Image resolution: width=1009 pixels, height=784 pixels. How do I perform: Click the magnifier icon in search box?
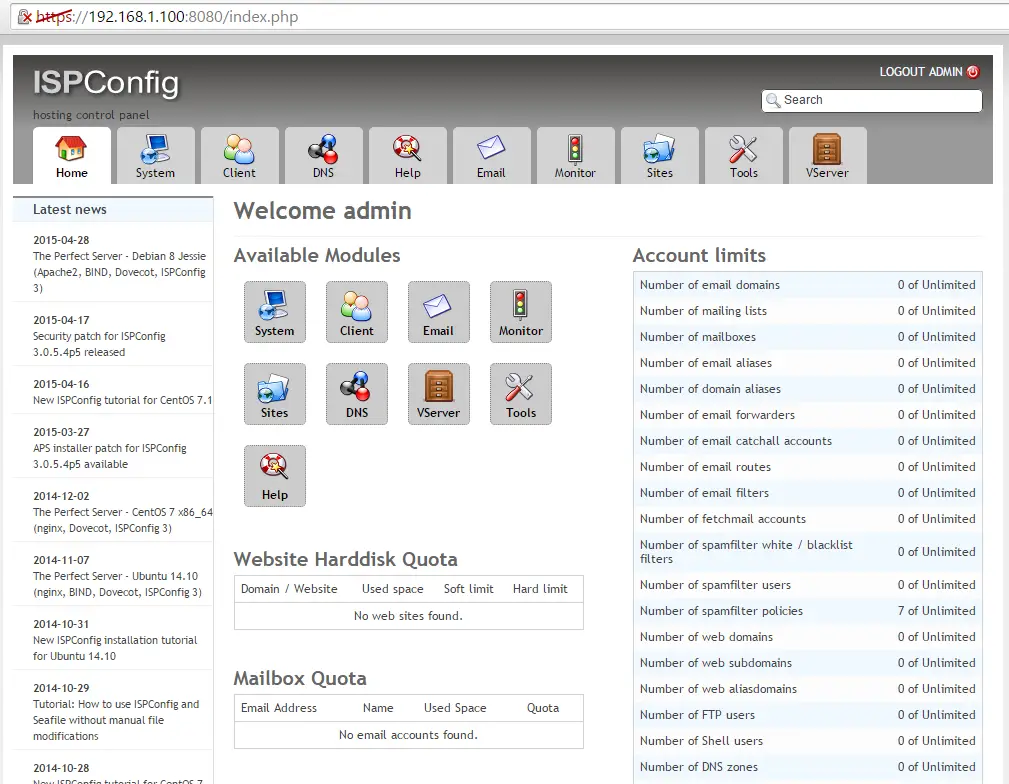pos(773,100)
